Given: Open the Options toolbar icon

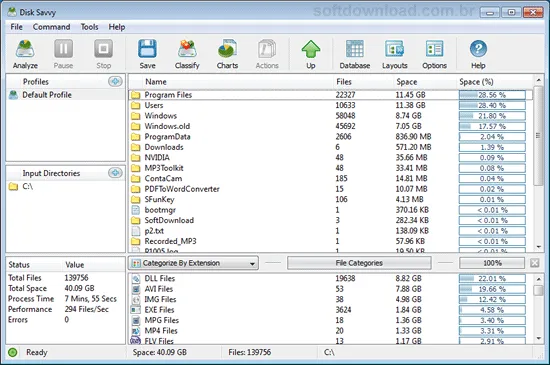Looking at the screenshot, I should 435,49.
